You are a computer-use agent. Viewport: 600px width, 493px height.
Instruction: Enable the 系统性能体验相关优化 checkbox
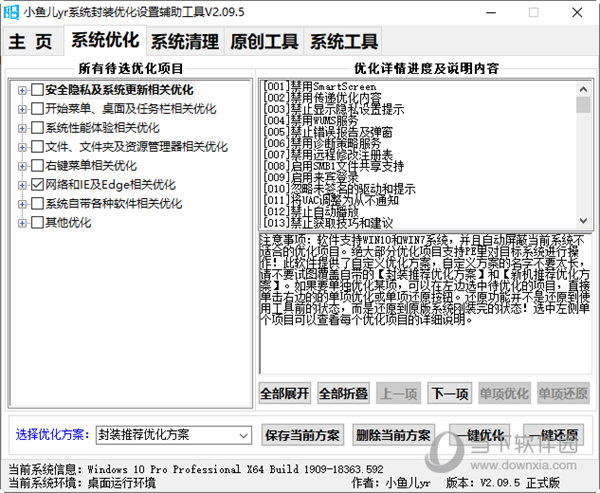[37, 128]
